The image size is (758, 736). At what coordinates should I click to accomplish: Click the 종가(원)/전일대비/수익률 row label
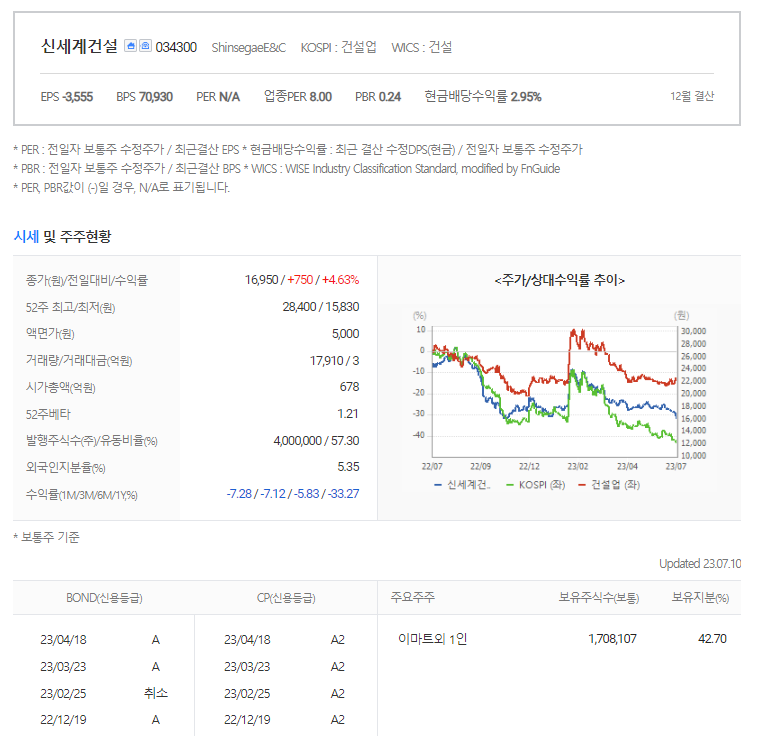click(87, 280)
